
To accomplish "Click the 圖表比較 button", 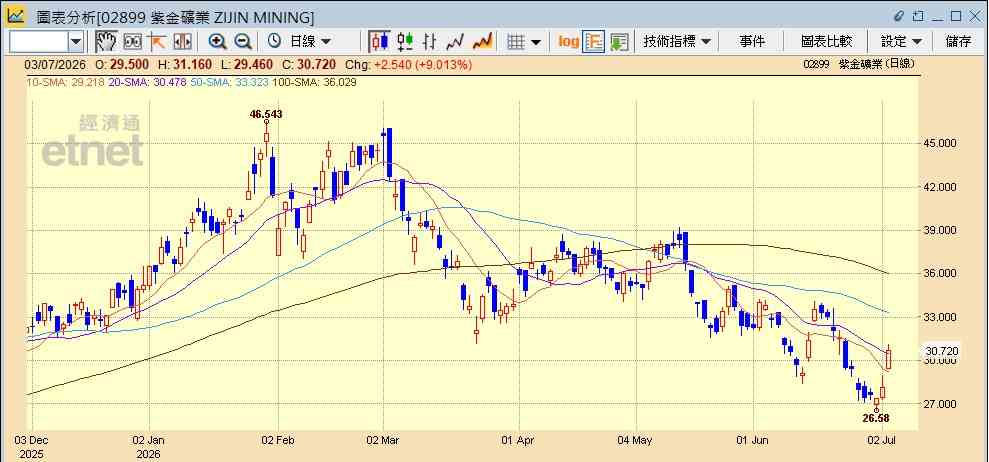I will (826, 42).
